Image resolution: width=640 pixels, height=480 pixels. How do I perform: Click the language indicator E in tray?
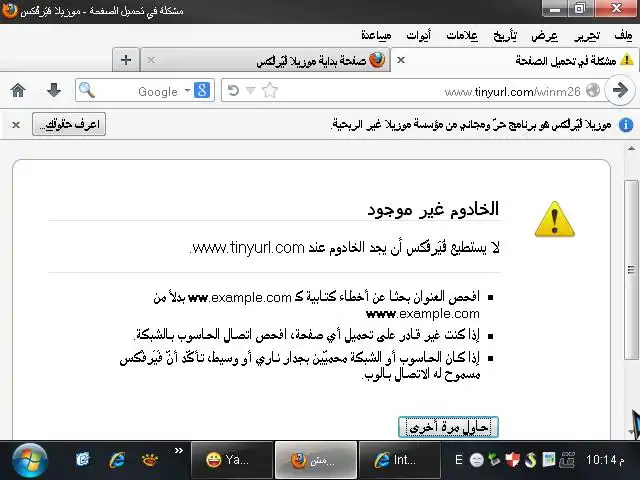pyautogui.click(x=459, y=460)
